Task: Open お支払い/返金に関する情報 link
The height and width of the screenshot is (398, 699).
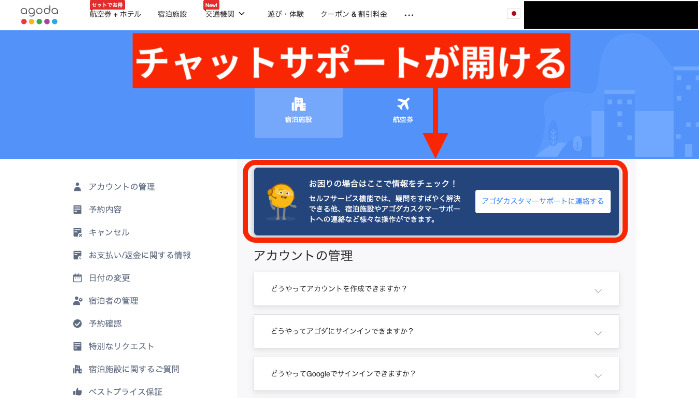Action: click(140, 255)
